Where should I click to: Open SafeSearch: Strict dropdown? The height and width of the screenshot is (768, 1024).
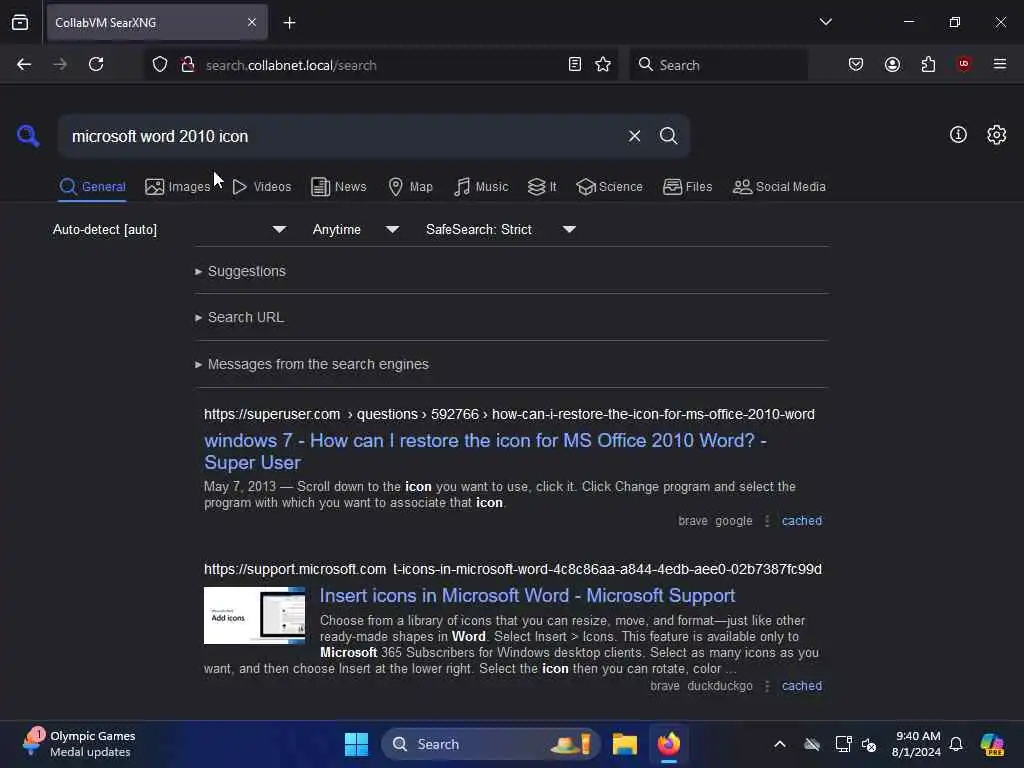pos(501,229)
